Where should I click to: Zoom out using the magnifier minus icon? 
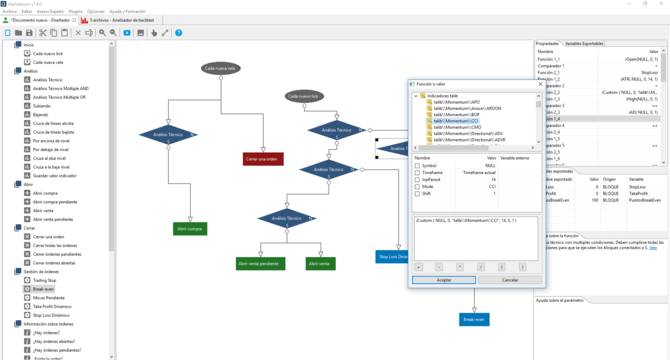coord(113,33)
